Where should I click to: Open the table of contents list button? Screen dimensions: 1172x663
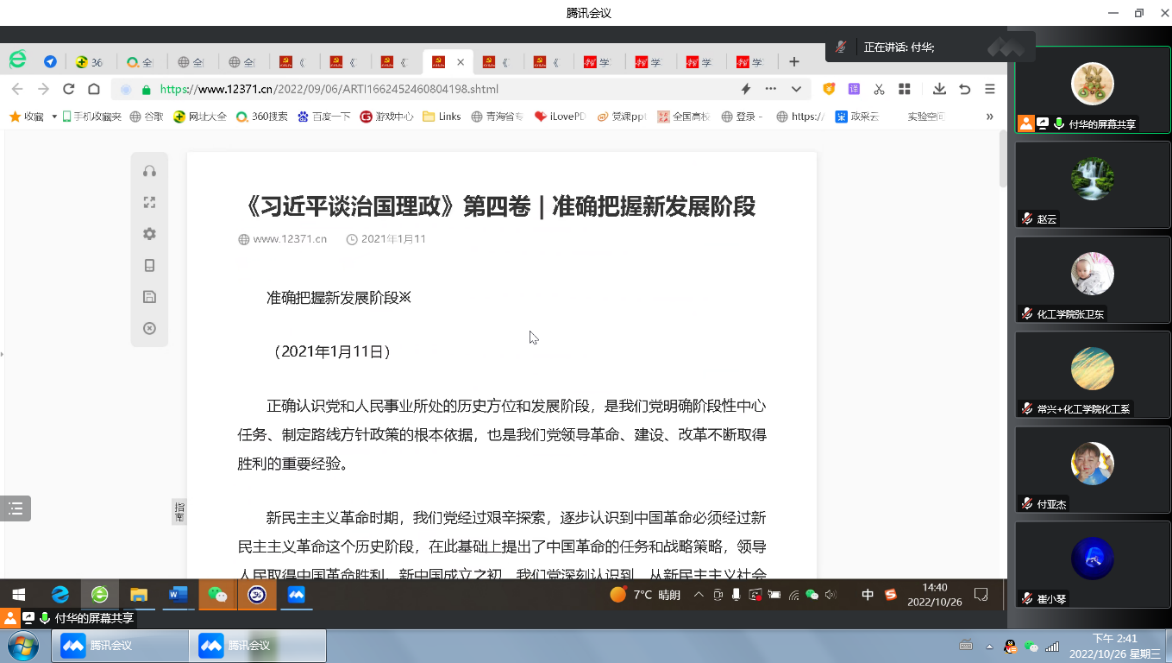[x=15, y=508]
